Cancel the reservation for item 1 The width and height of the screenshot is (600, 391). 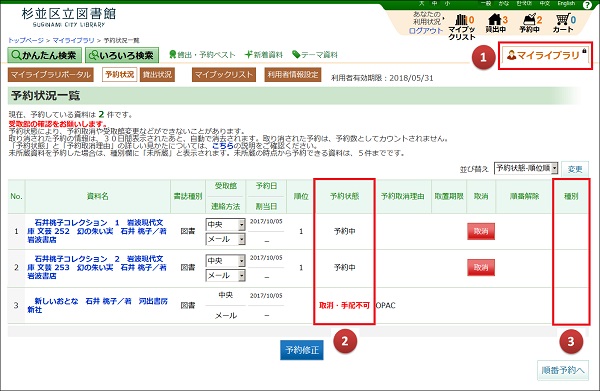pyautogui.click(x=481, y=231)
